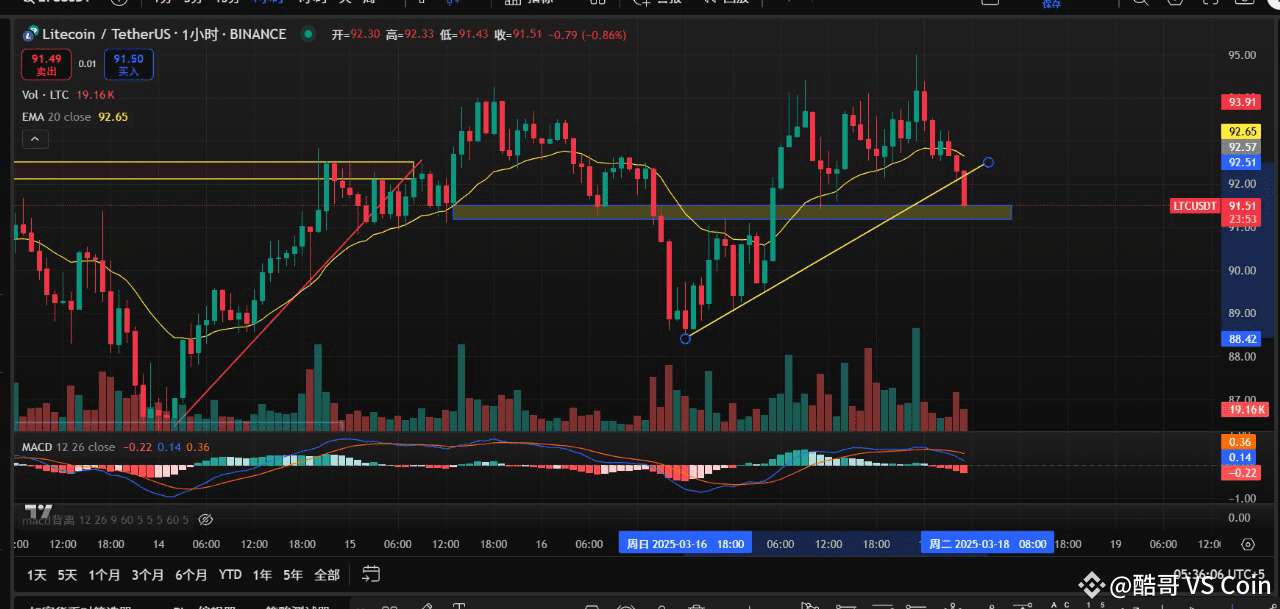Viewport: 1280px width, 609px height.
Task: Click the Litecoin coin logo icon
Action: click(30, 34)
